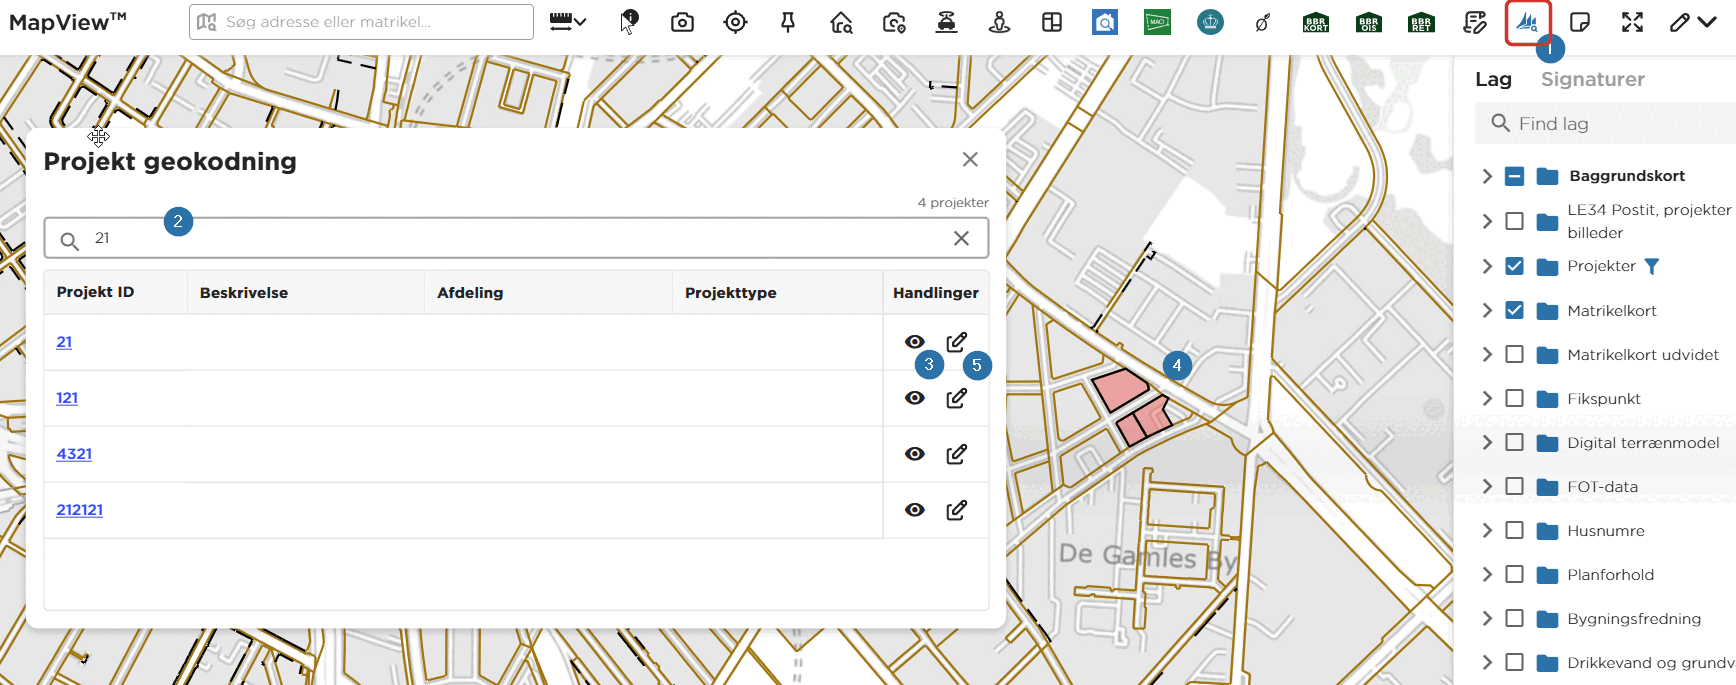Click the Find lag search field
This screenshot has width=1736, height=685.
point(1605,124)
